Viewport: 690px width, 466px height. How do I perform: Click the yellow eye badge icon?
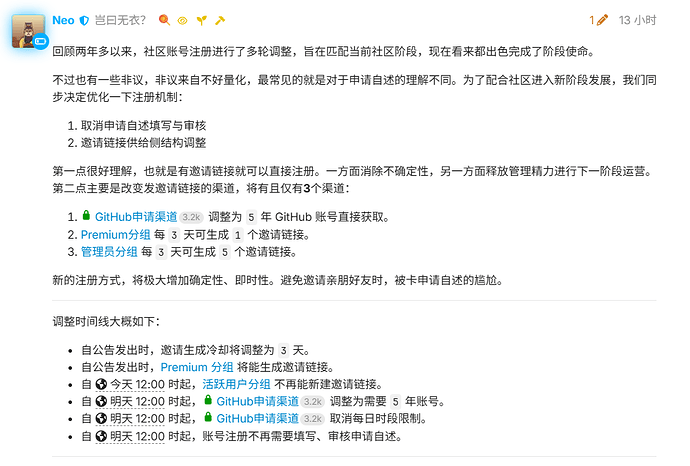click(183, 21)
